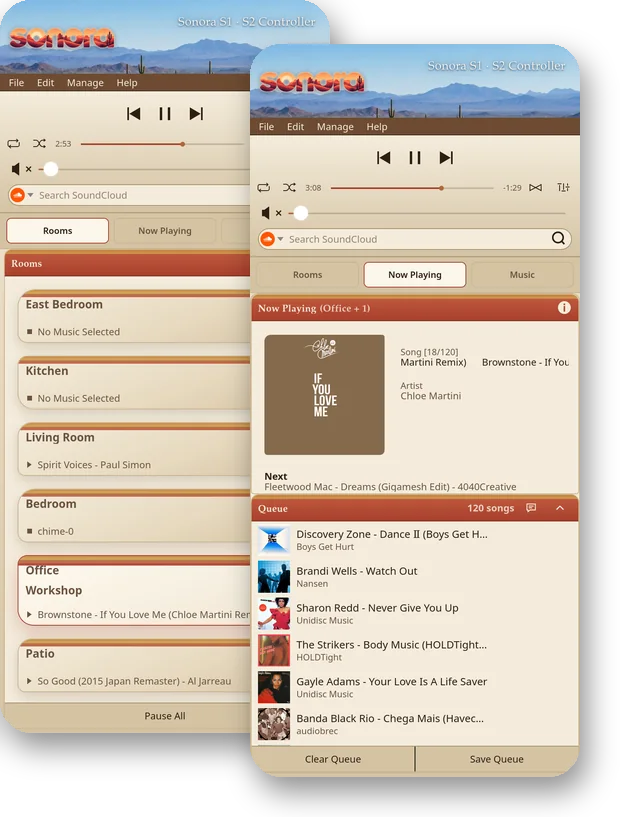The image size is (620, 817).
Task: Select the East Bedroom room card
Action: [134, 317]
